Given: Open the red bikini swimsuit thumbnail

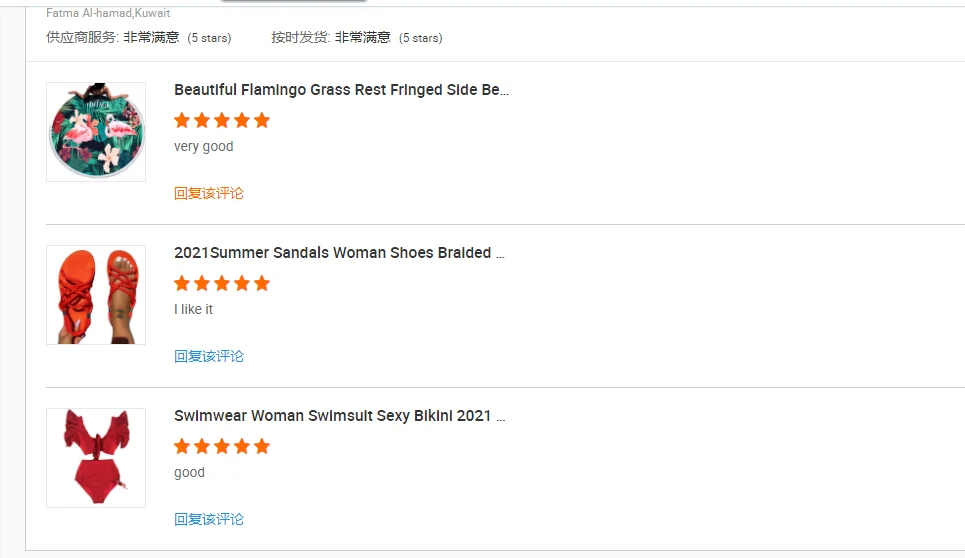Looking at the screenshot, I should click(x=96, y=458).
